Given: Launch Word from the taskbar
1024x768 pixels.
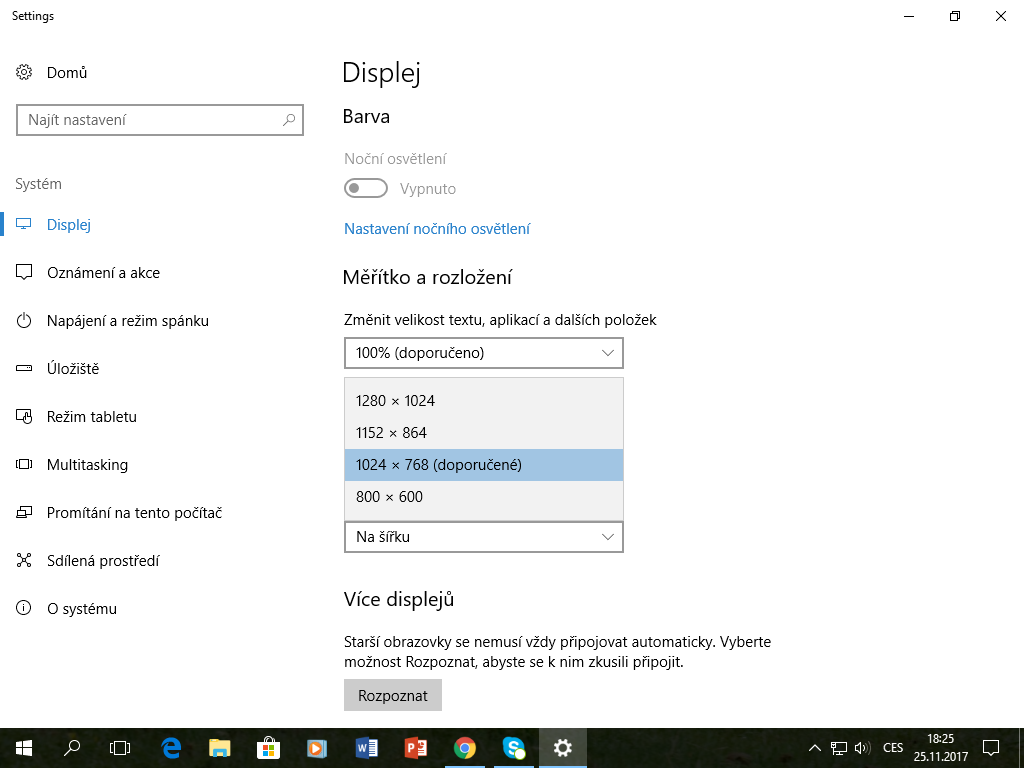Looking at the screenshot, I should (366, 748).
